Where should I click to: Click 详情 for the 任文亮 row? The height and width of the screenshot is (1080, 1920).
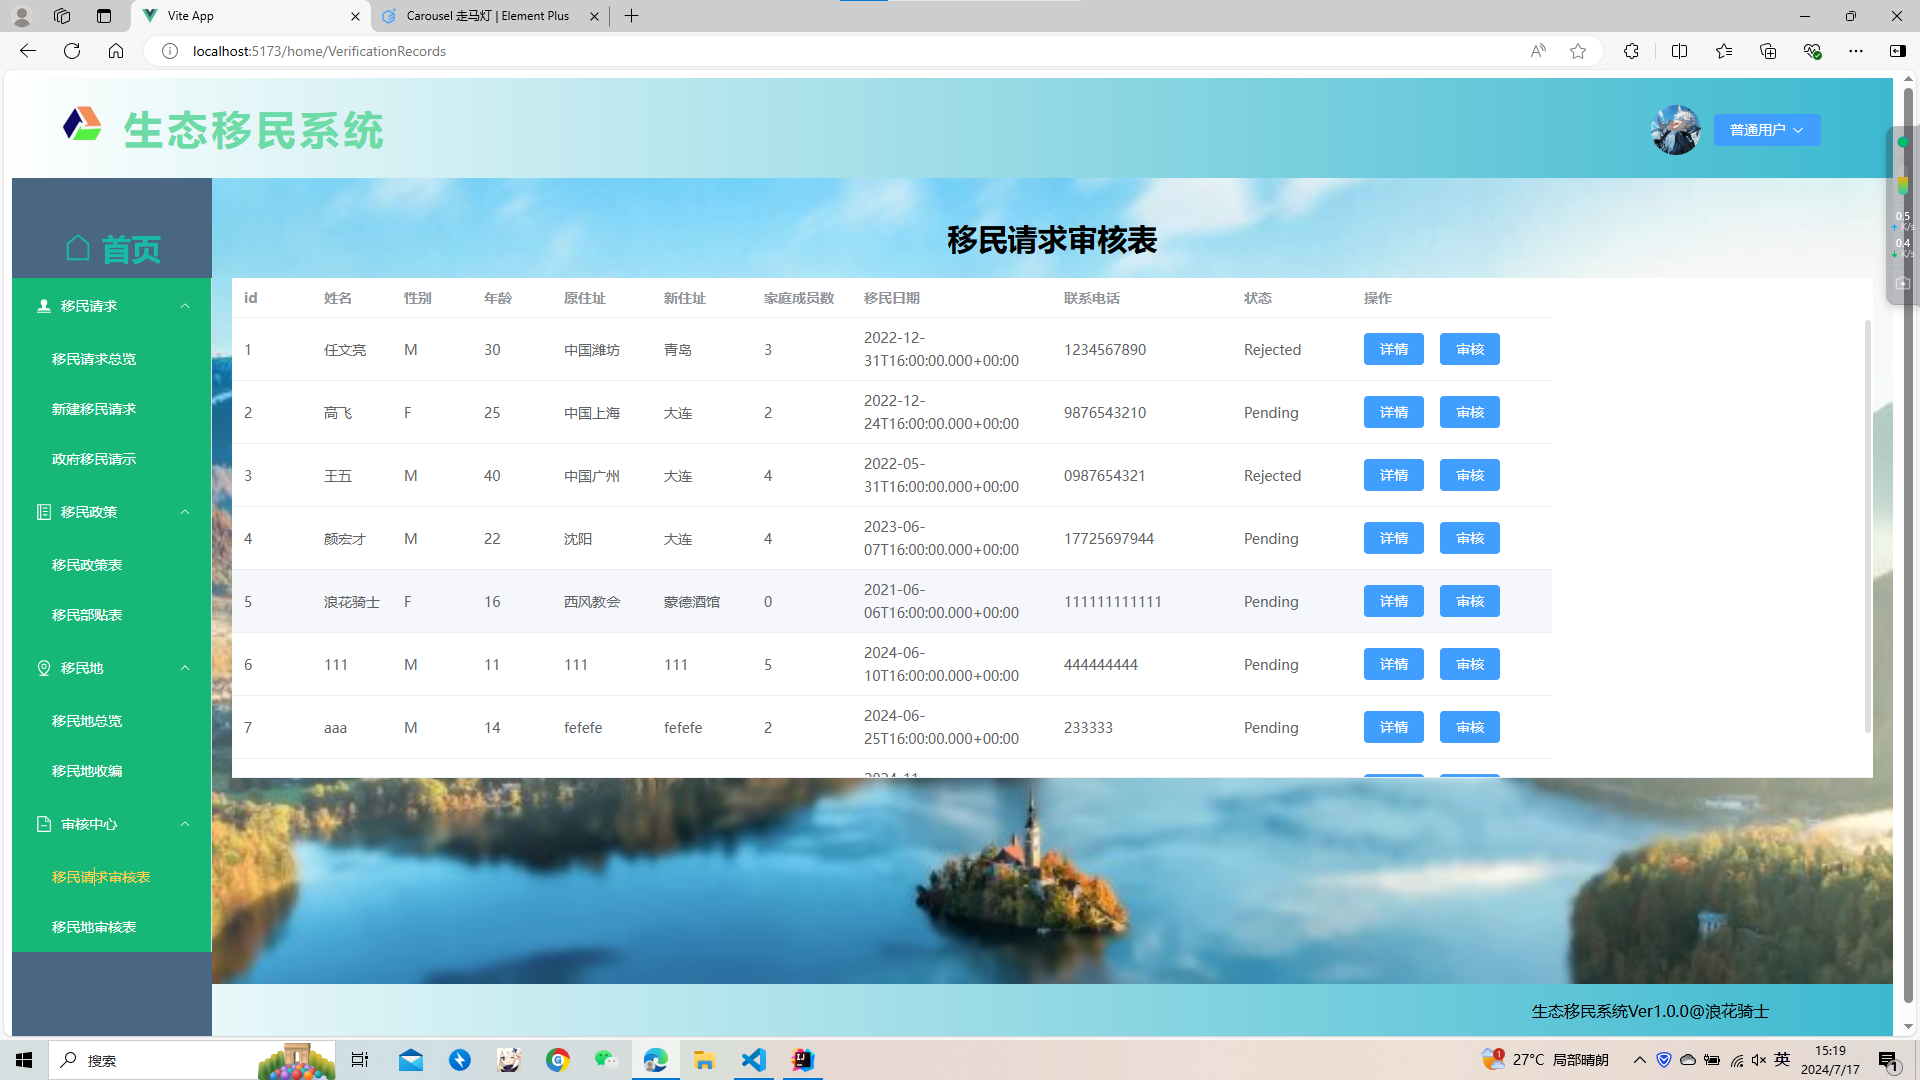[1394, 349]
